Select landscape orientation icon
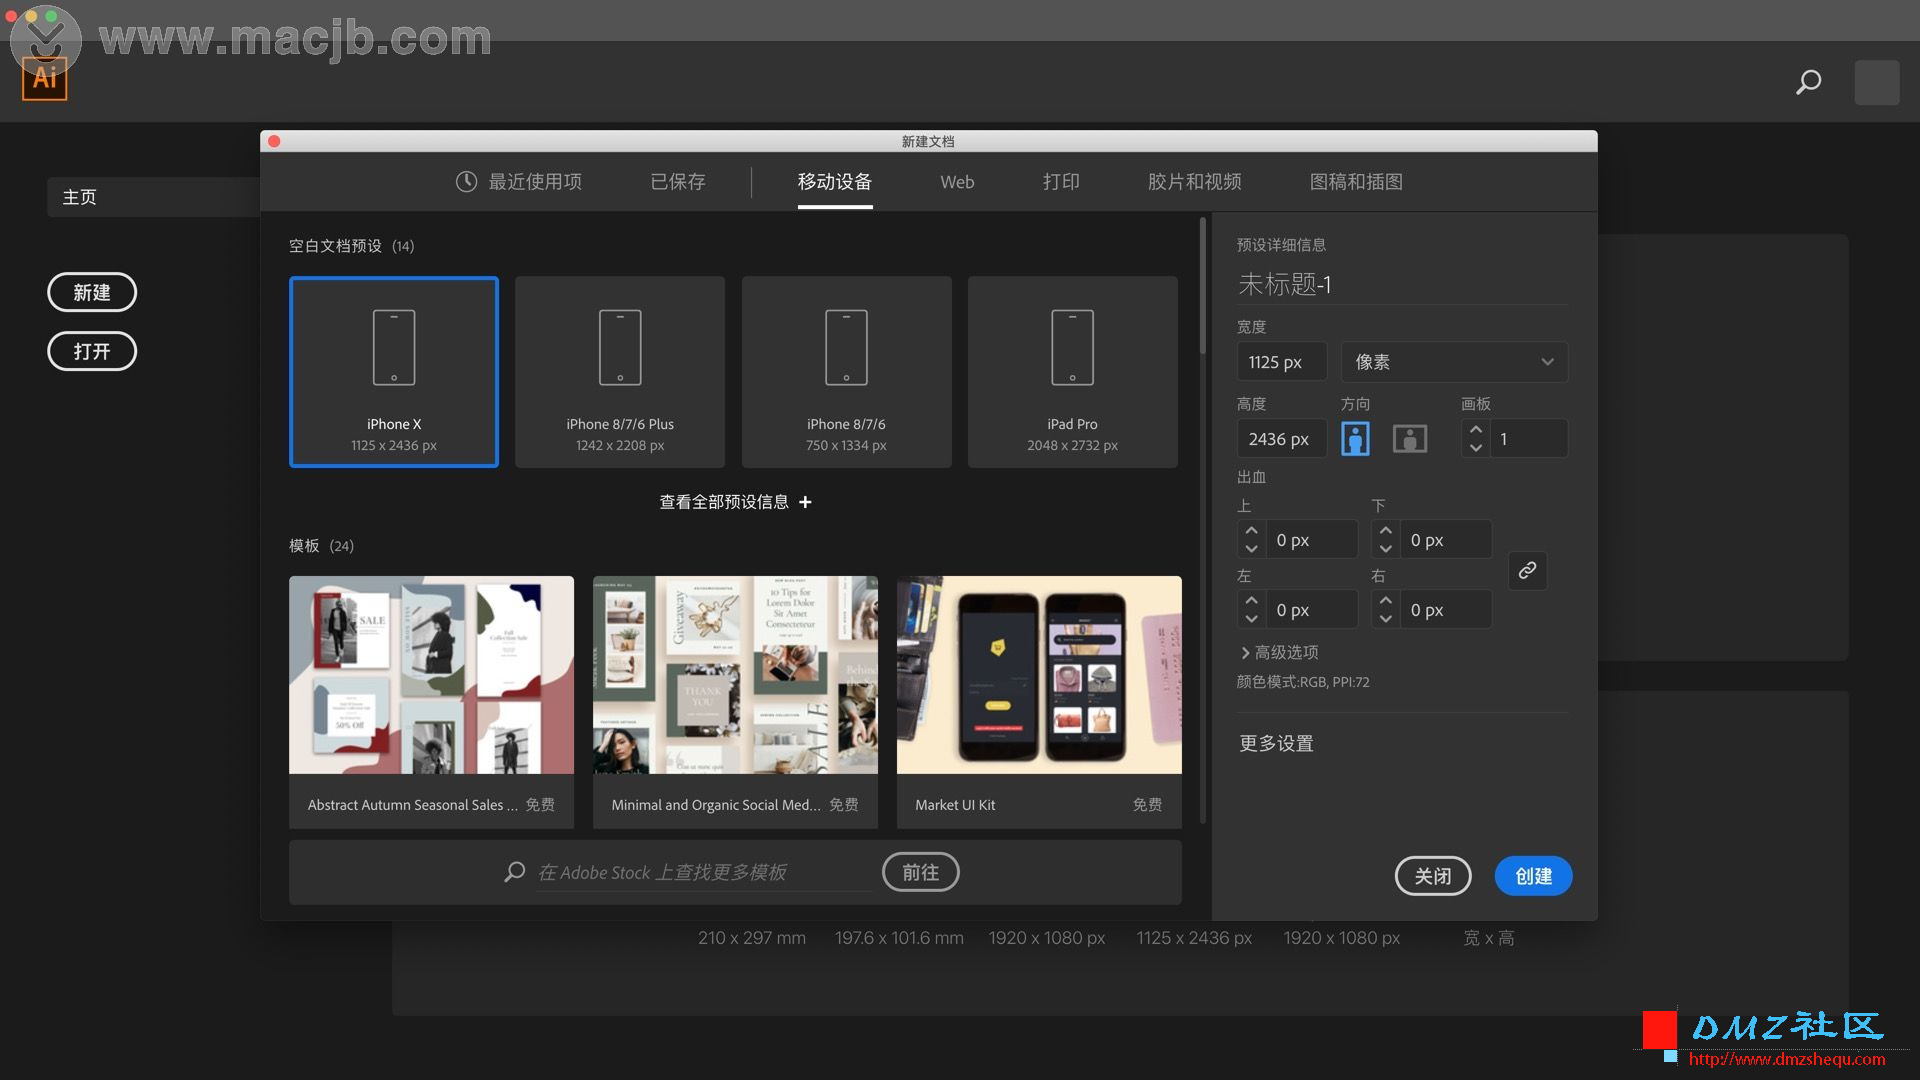Viewport: 1920px width, 1080px height. (1410, 438)
